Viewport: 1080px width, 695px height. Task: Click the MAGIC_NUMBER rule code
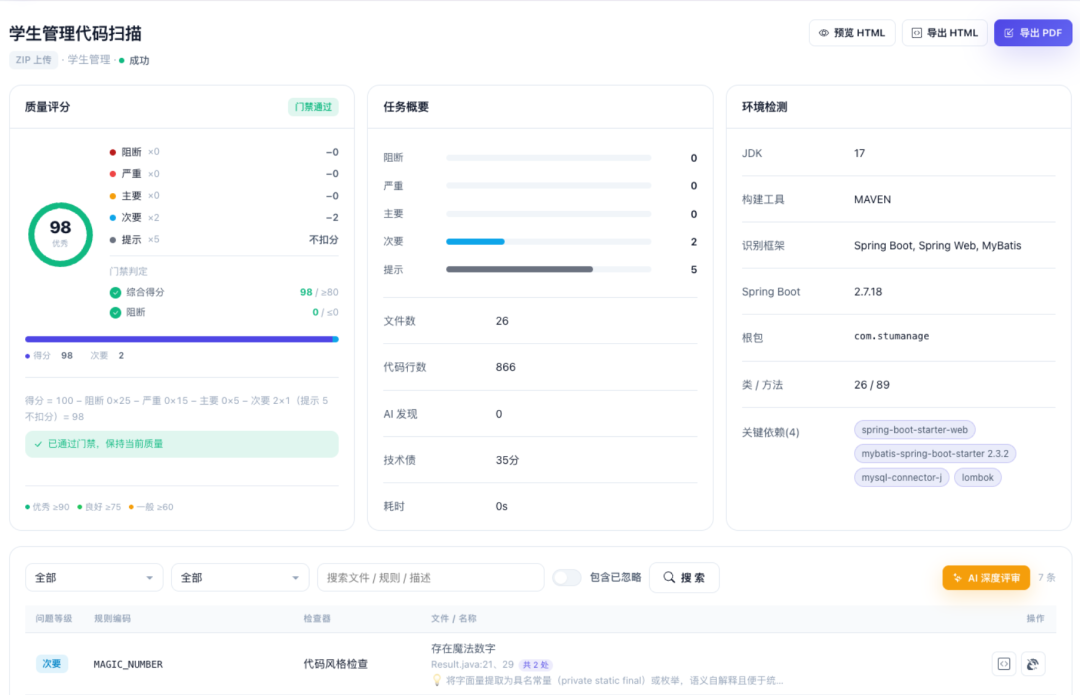tap(128, 665)
